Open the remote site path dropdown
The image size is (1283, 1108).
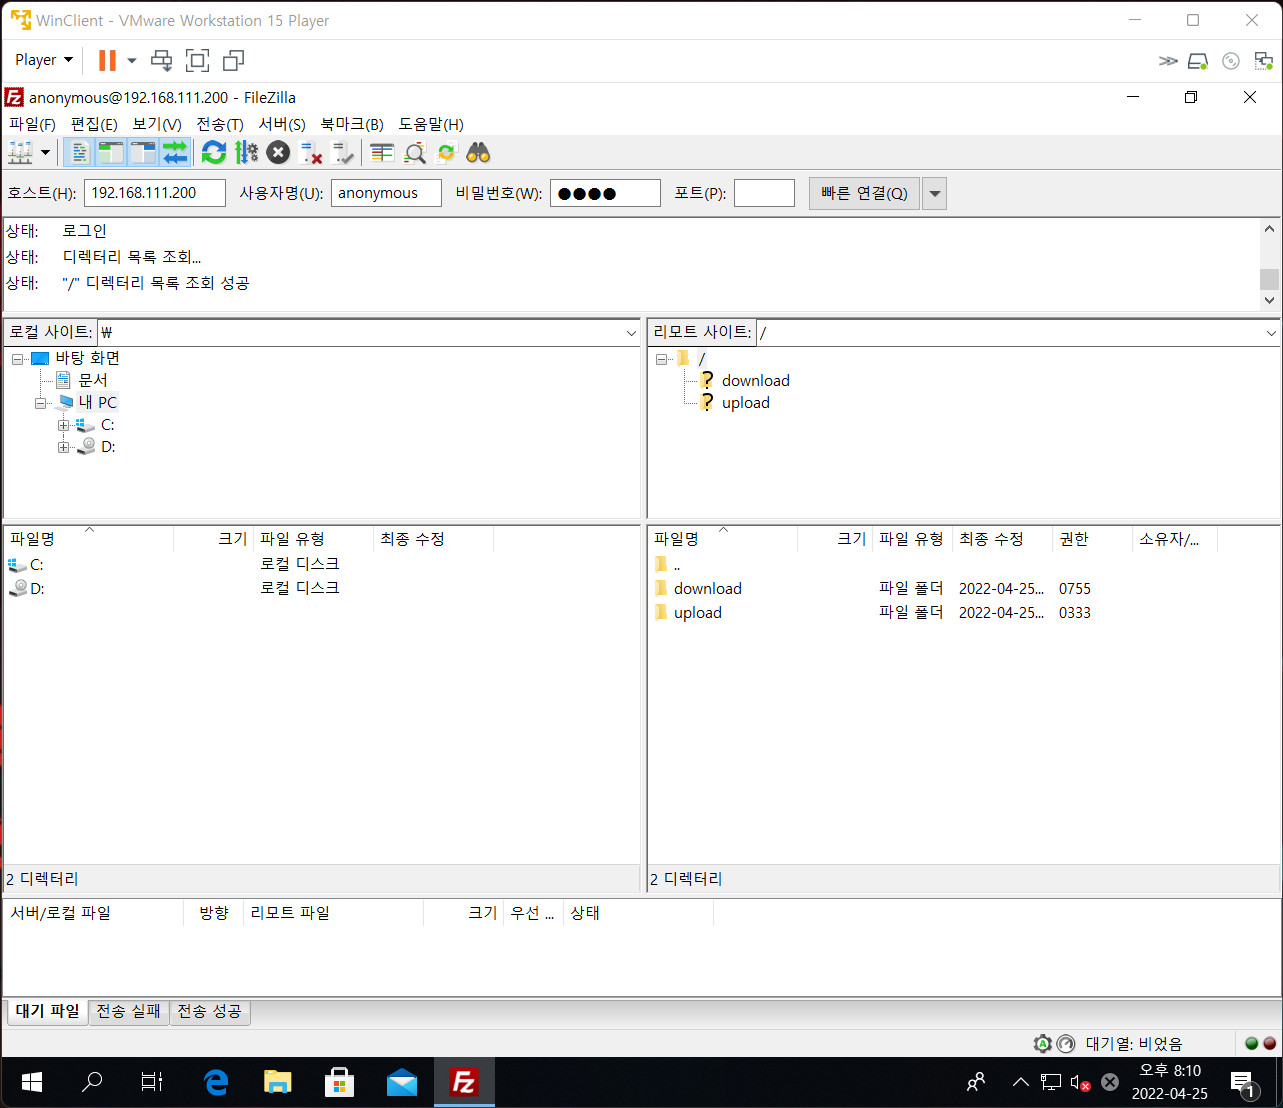(1271, 333)
